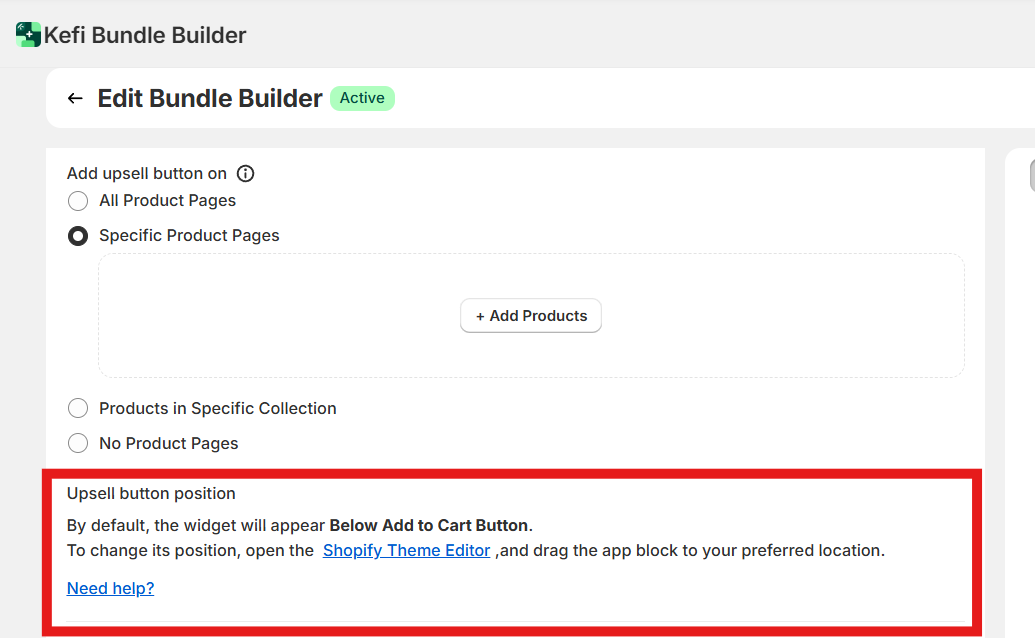Choose the Specific Product Pages radio button
Screen dimensions: 1035x638
click(78, 236)
